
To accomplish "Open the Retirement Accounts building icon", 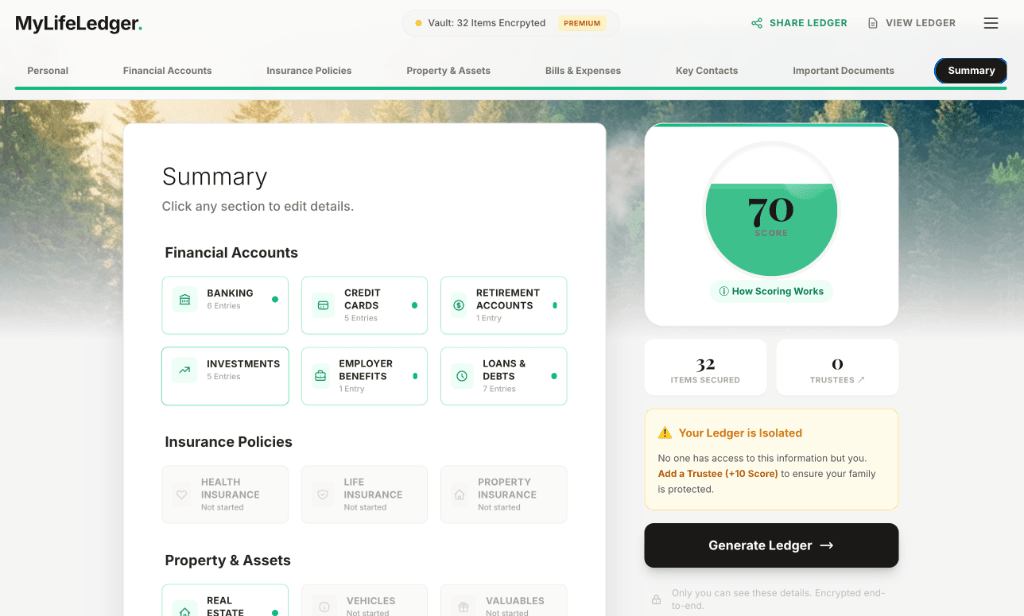I will pyautogui.click(x=459, y=305).
